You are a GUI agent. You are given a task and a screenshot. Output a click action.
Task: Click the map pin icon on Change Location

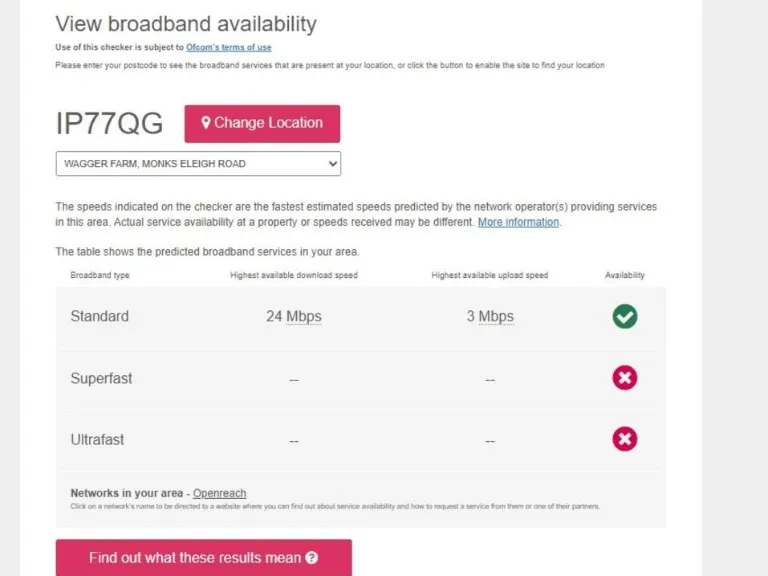[x=206, y=123]
